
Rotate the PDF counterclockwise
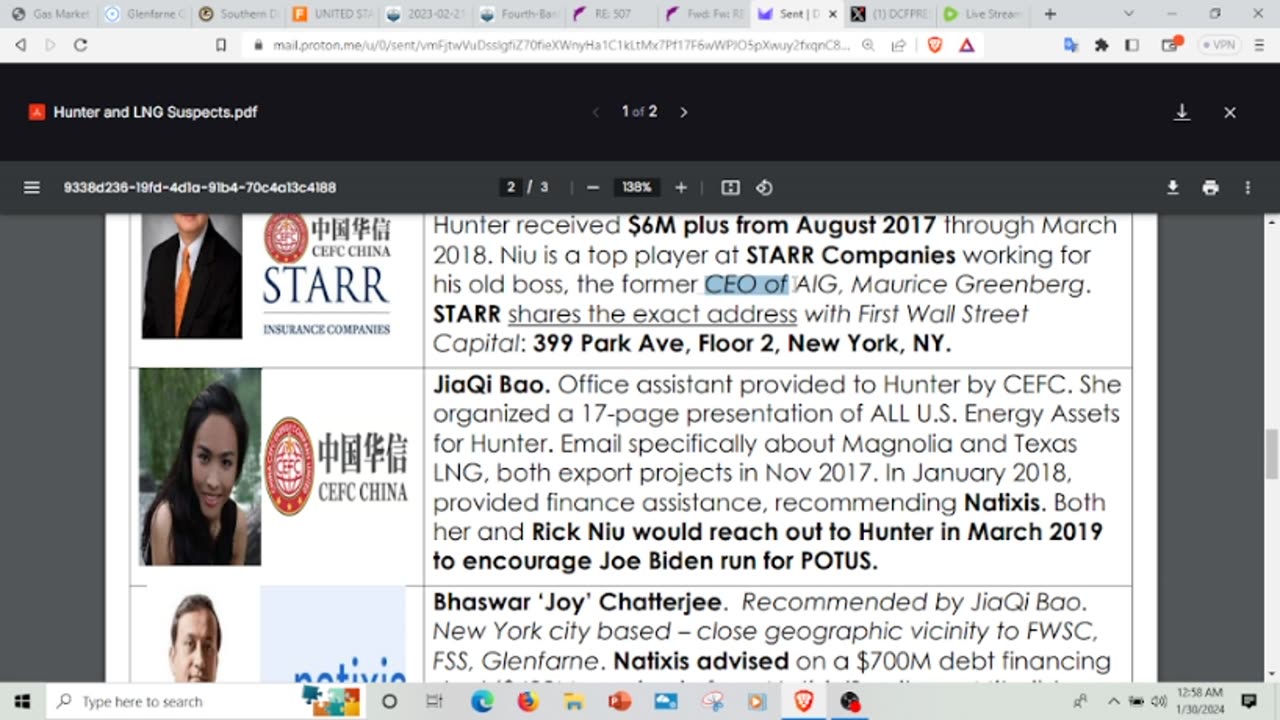[764, 187]
